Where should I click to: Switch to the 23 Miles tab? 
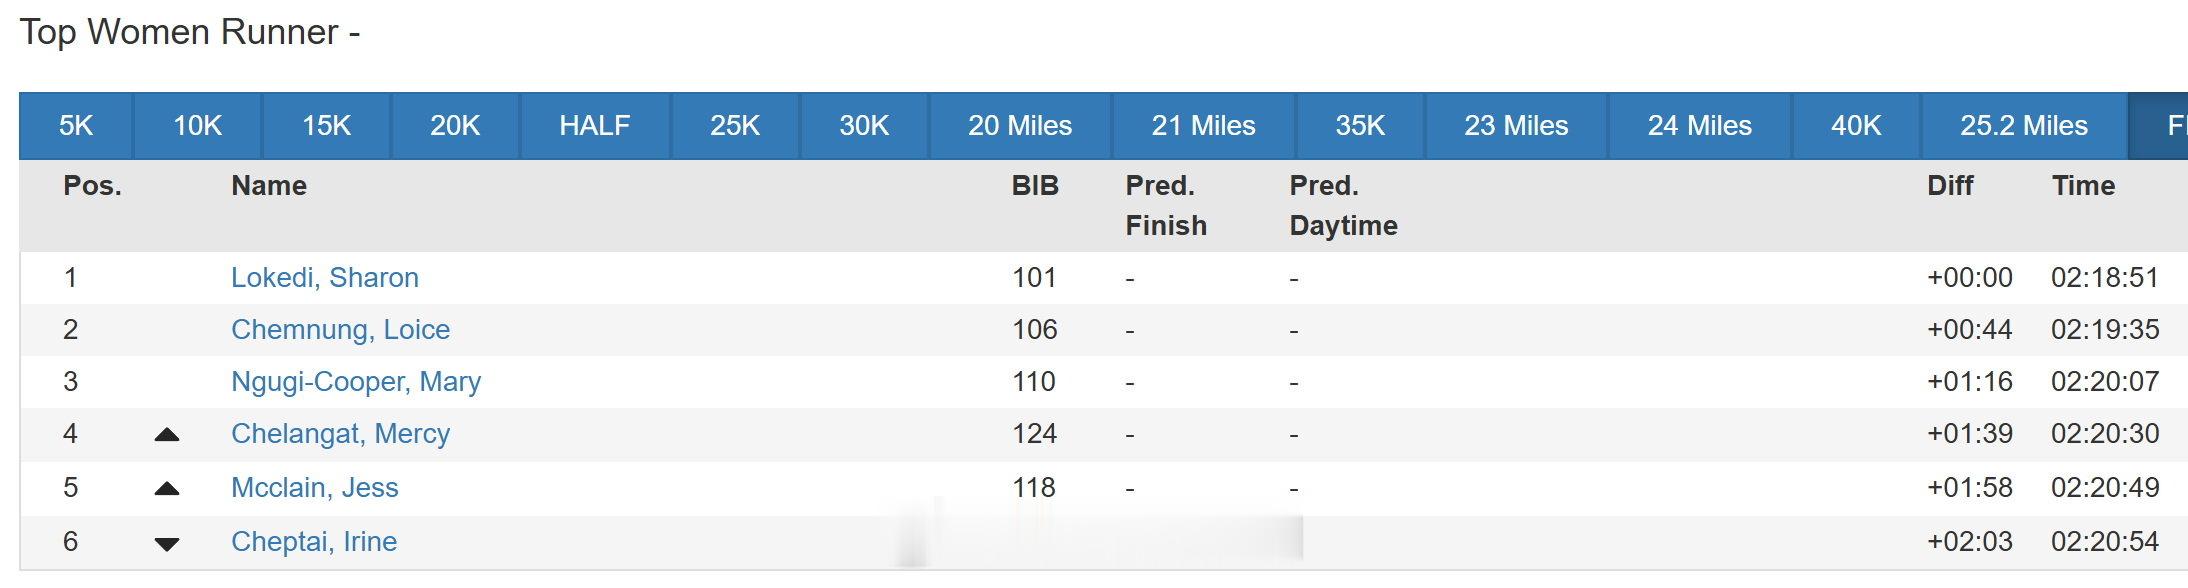(x=1516, y=126)
